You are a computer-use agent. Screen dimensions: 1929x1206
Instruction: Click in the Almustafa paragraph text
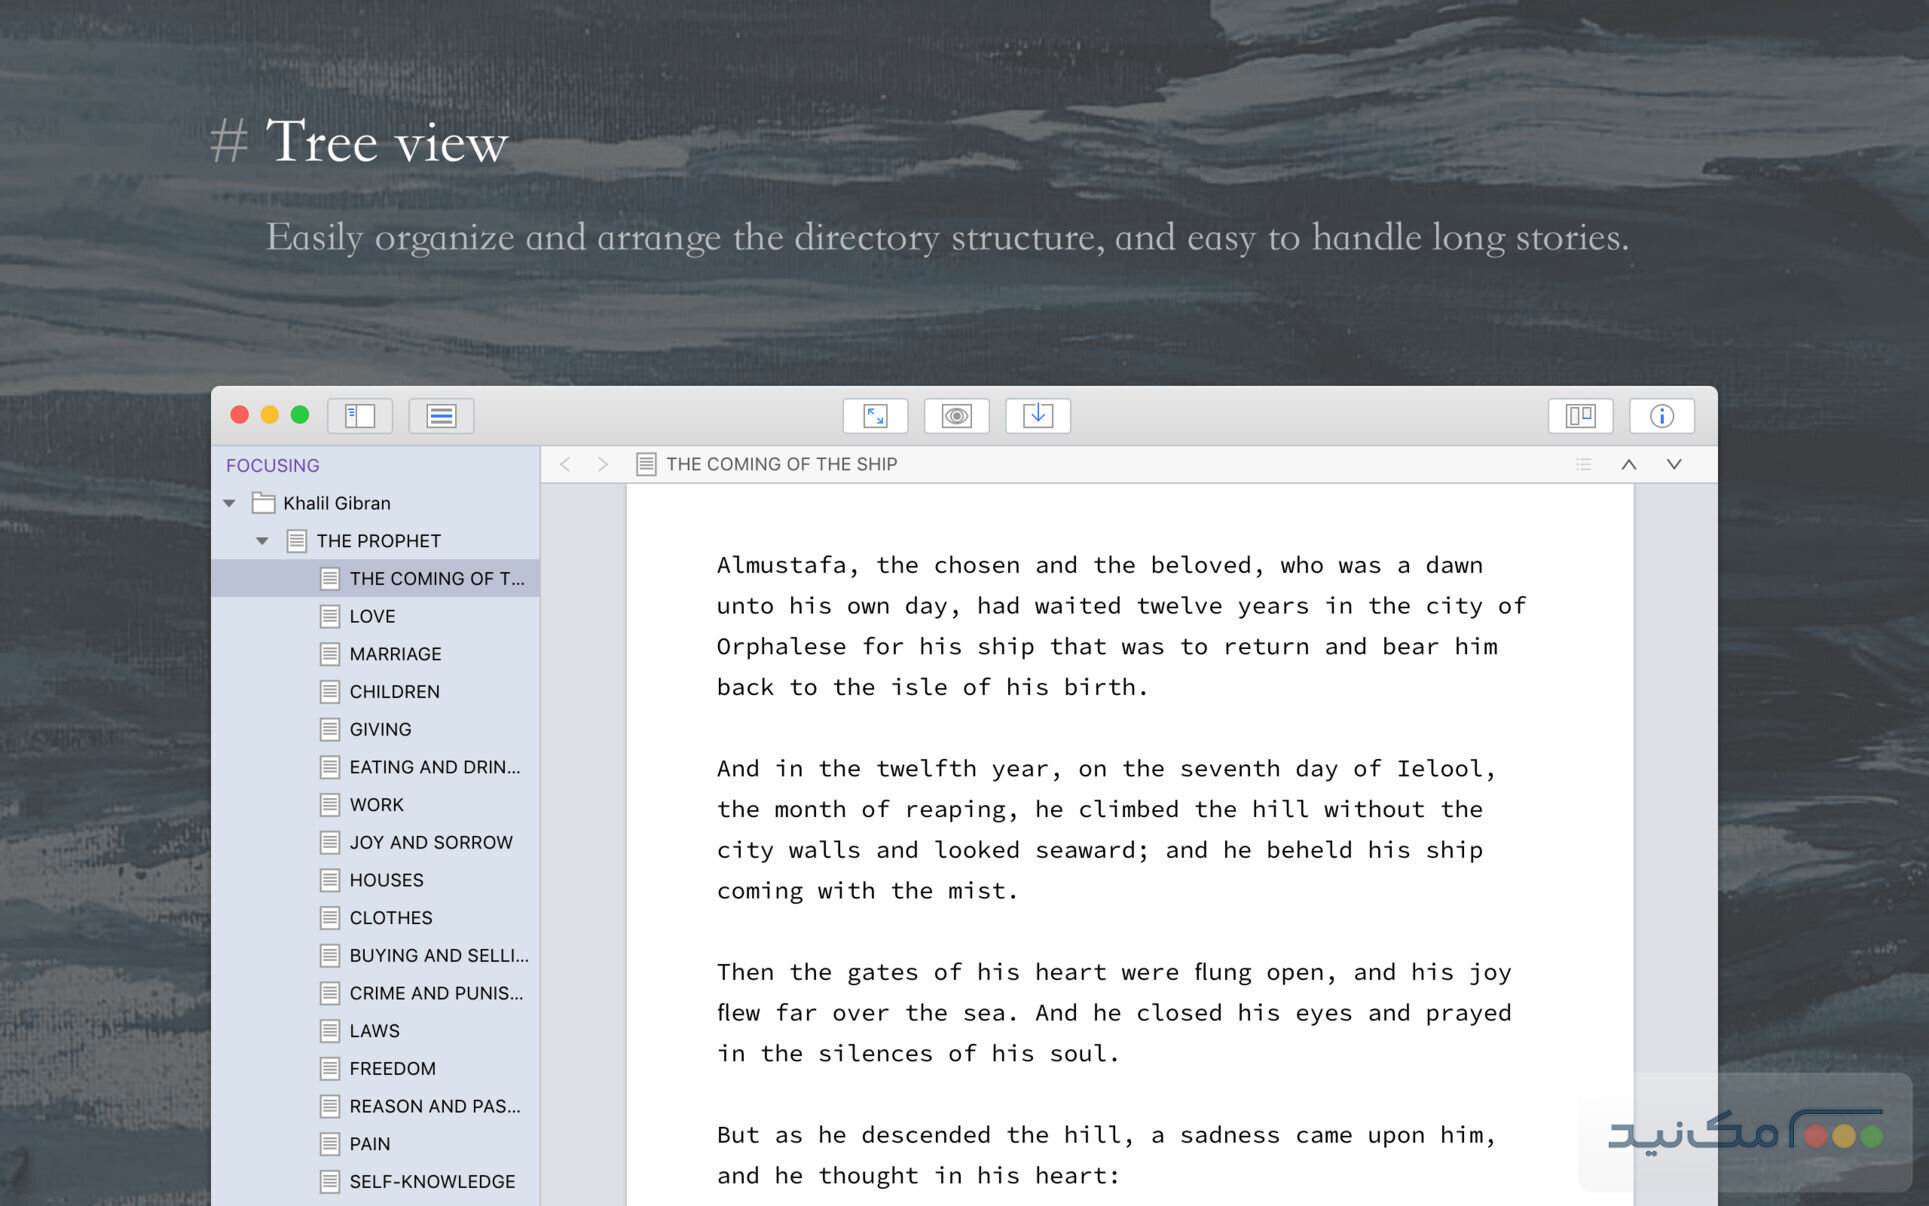pyautogui.click(x=1120, y=626)
